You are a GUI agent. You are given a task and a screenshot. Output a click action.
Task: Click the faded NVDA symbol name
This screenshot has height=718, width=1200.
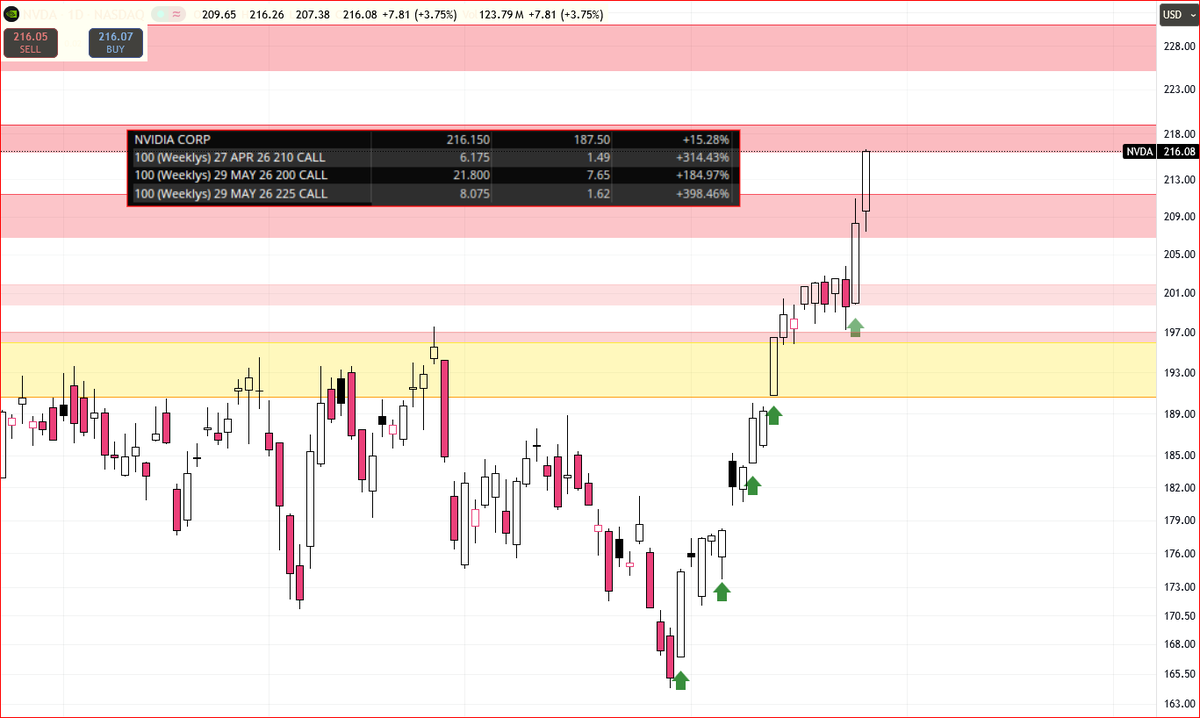point(38,14)
